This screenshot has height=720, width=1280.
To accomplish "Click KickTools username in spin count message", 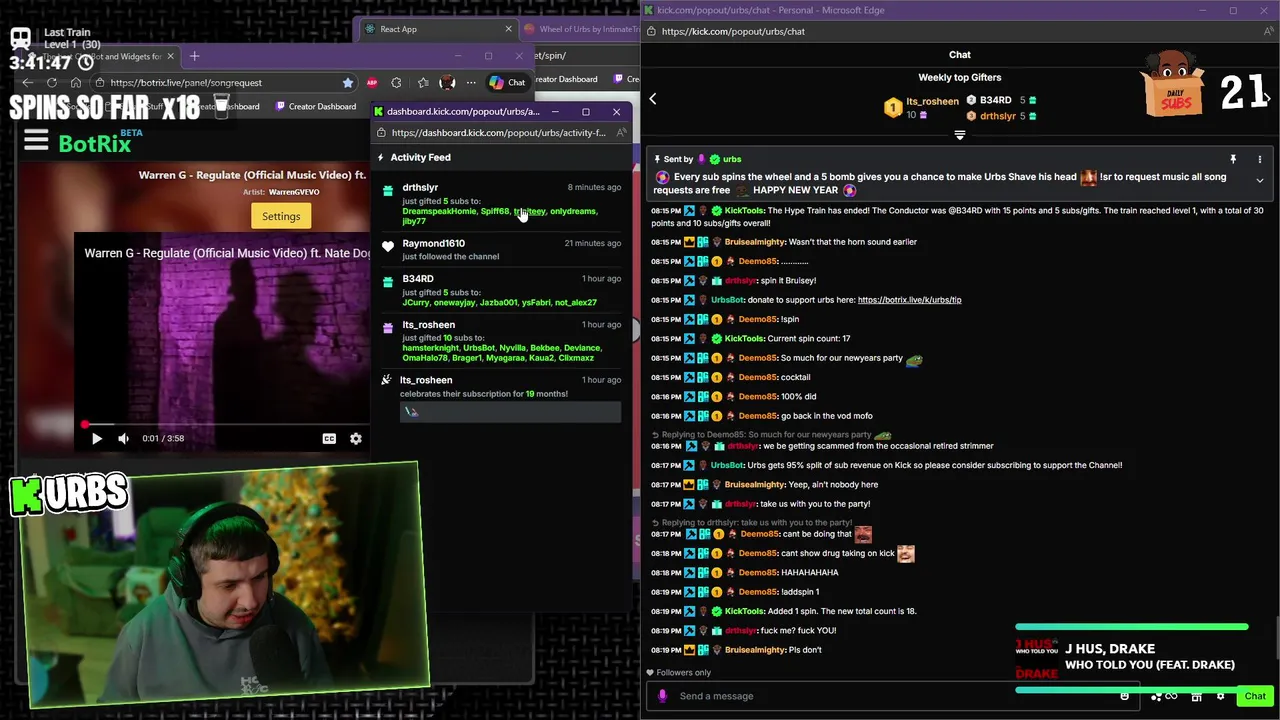I will pyautogui.click(x=744, y=339).
